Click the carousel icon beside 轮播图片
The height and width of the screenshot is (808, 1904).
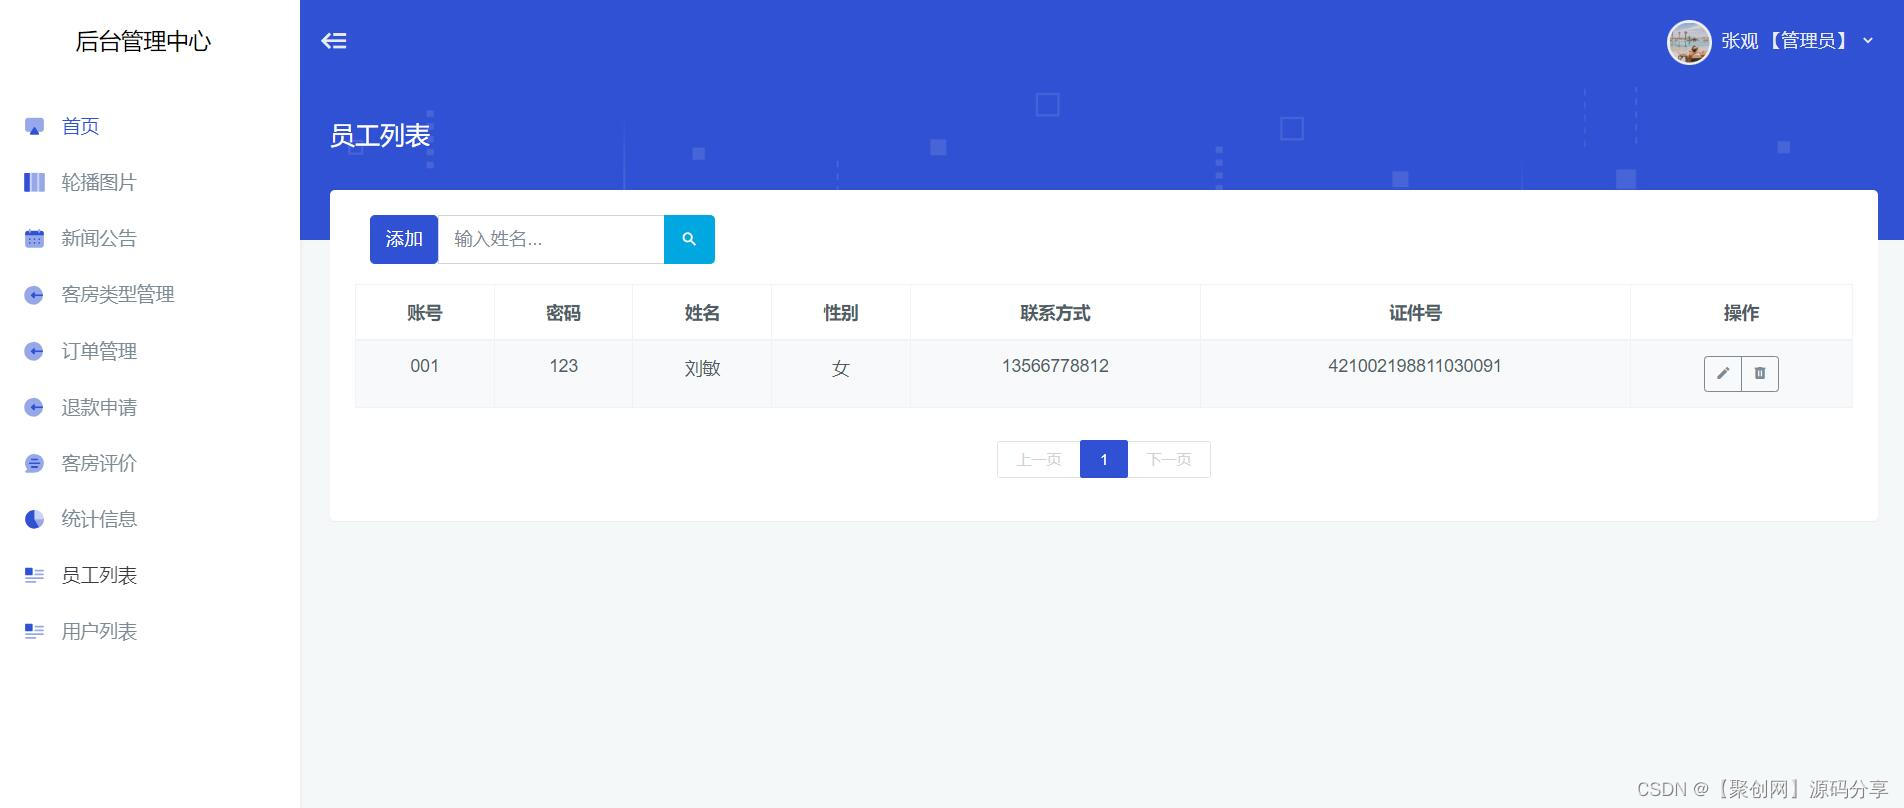(34, 182)
